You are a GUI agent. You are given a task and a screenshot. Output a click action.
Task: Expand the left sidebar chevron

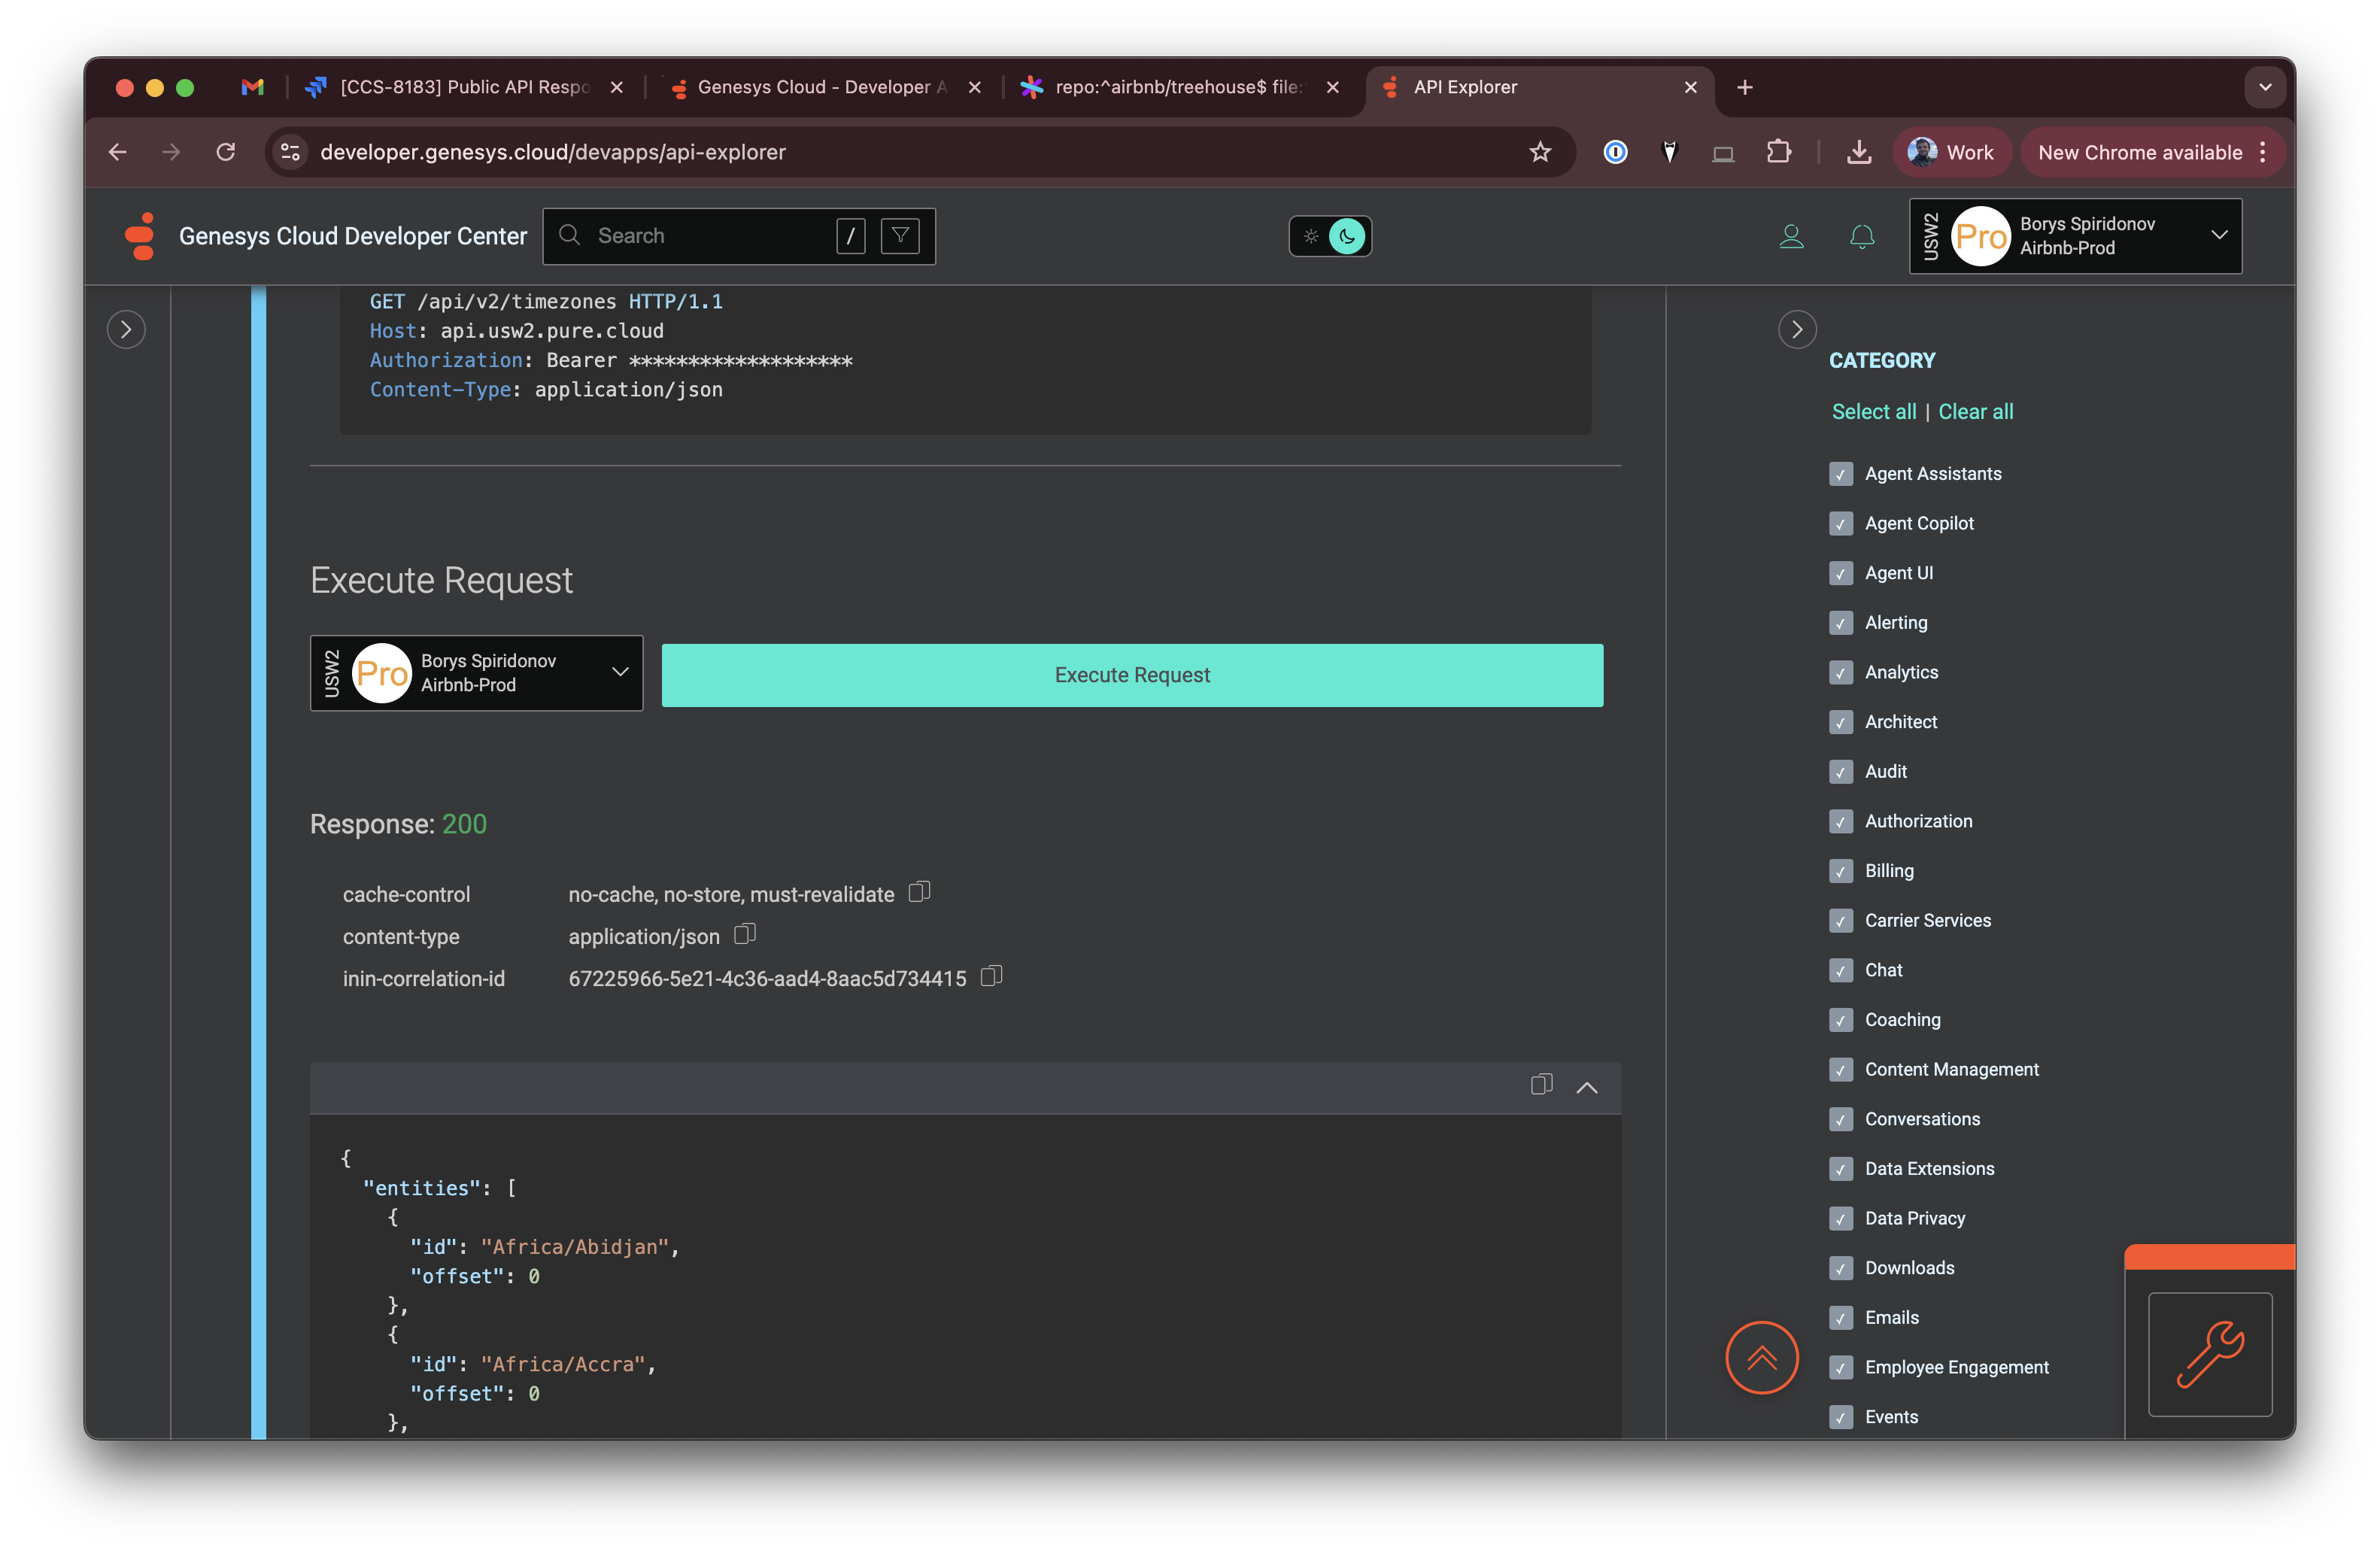tap(126, 330)
